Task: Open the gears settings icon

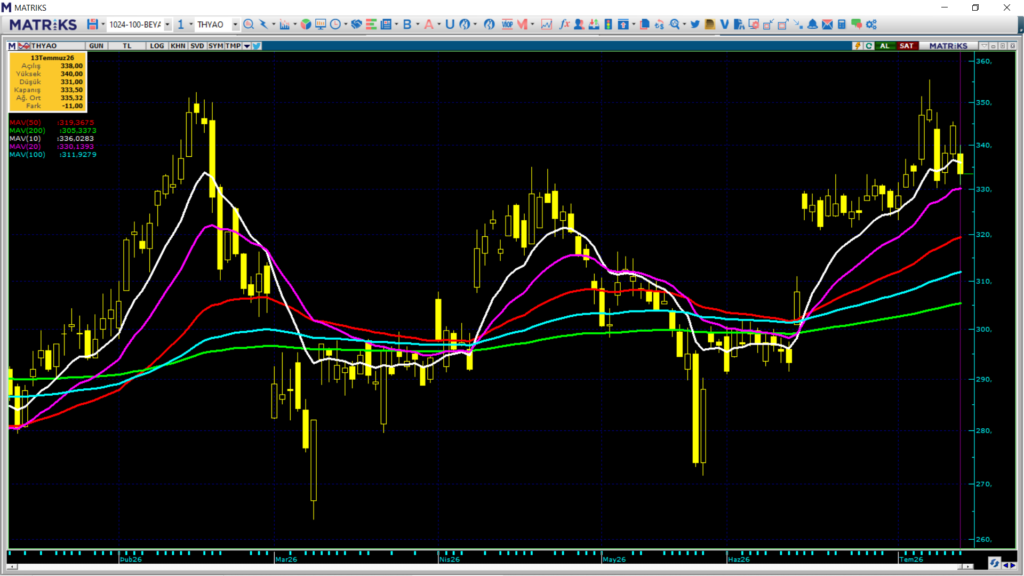Action: [871, 24]
